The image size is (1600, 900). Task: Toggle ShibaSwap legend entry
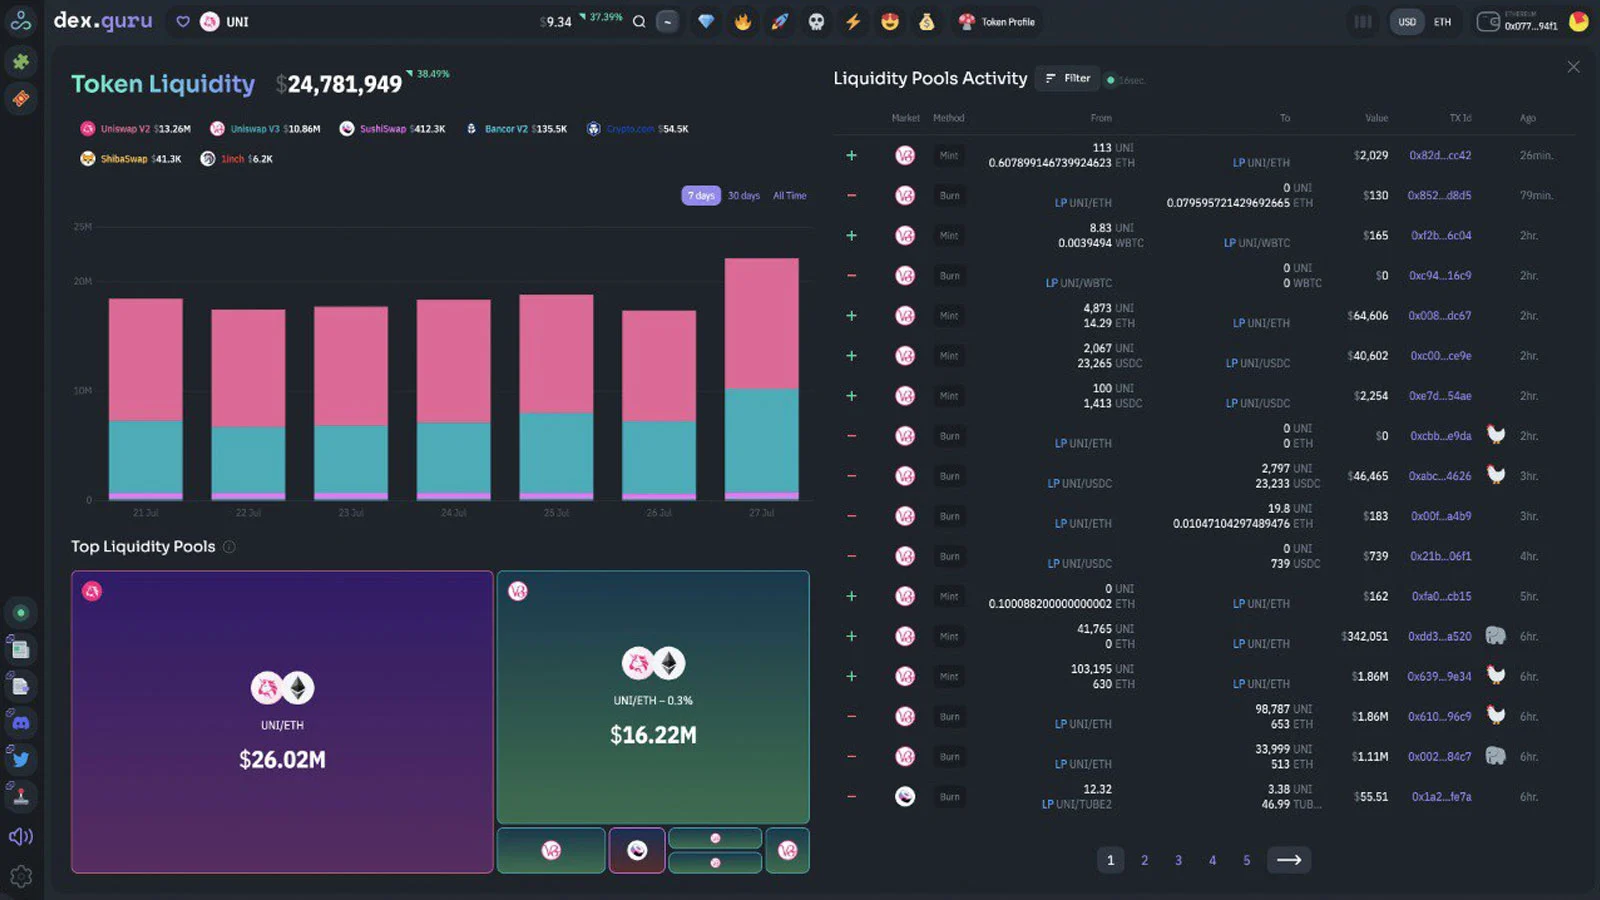coord(131,159)
